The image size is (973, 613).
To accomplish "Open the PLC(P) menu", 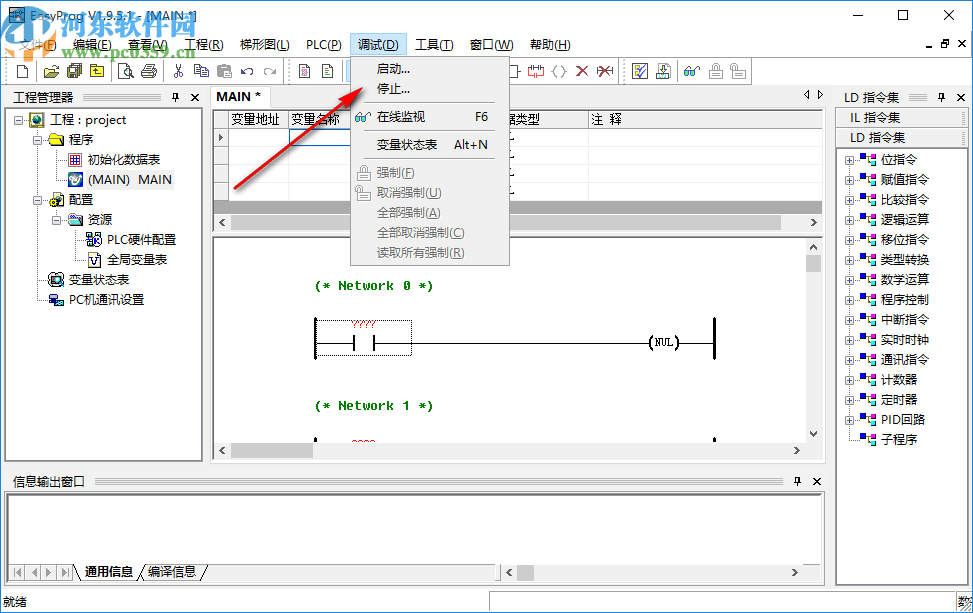I will point(323,45).
